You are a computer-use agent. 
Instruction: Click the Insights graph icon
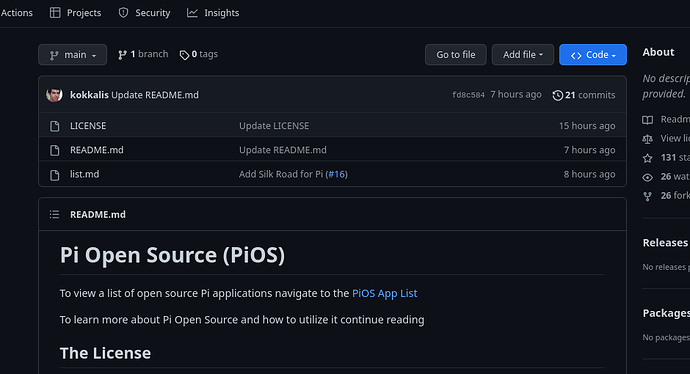point(192,13)
